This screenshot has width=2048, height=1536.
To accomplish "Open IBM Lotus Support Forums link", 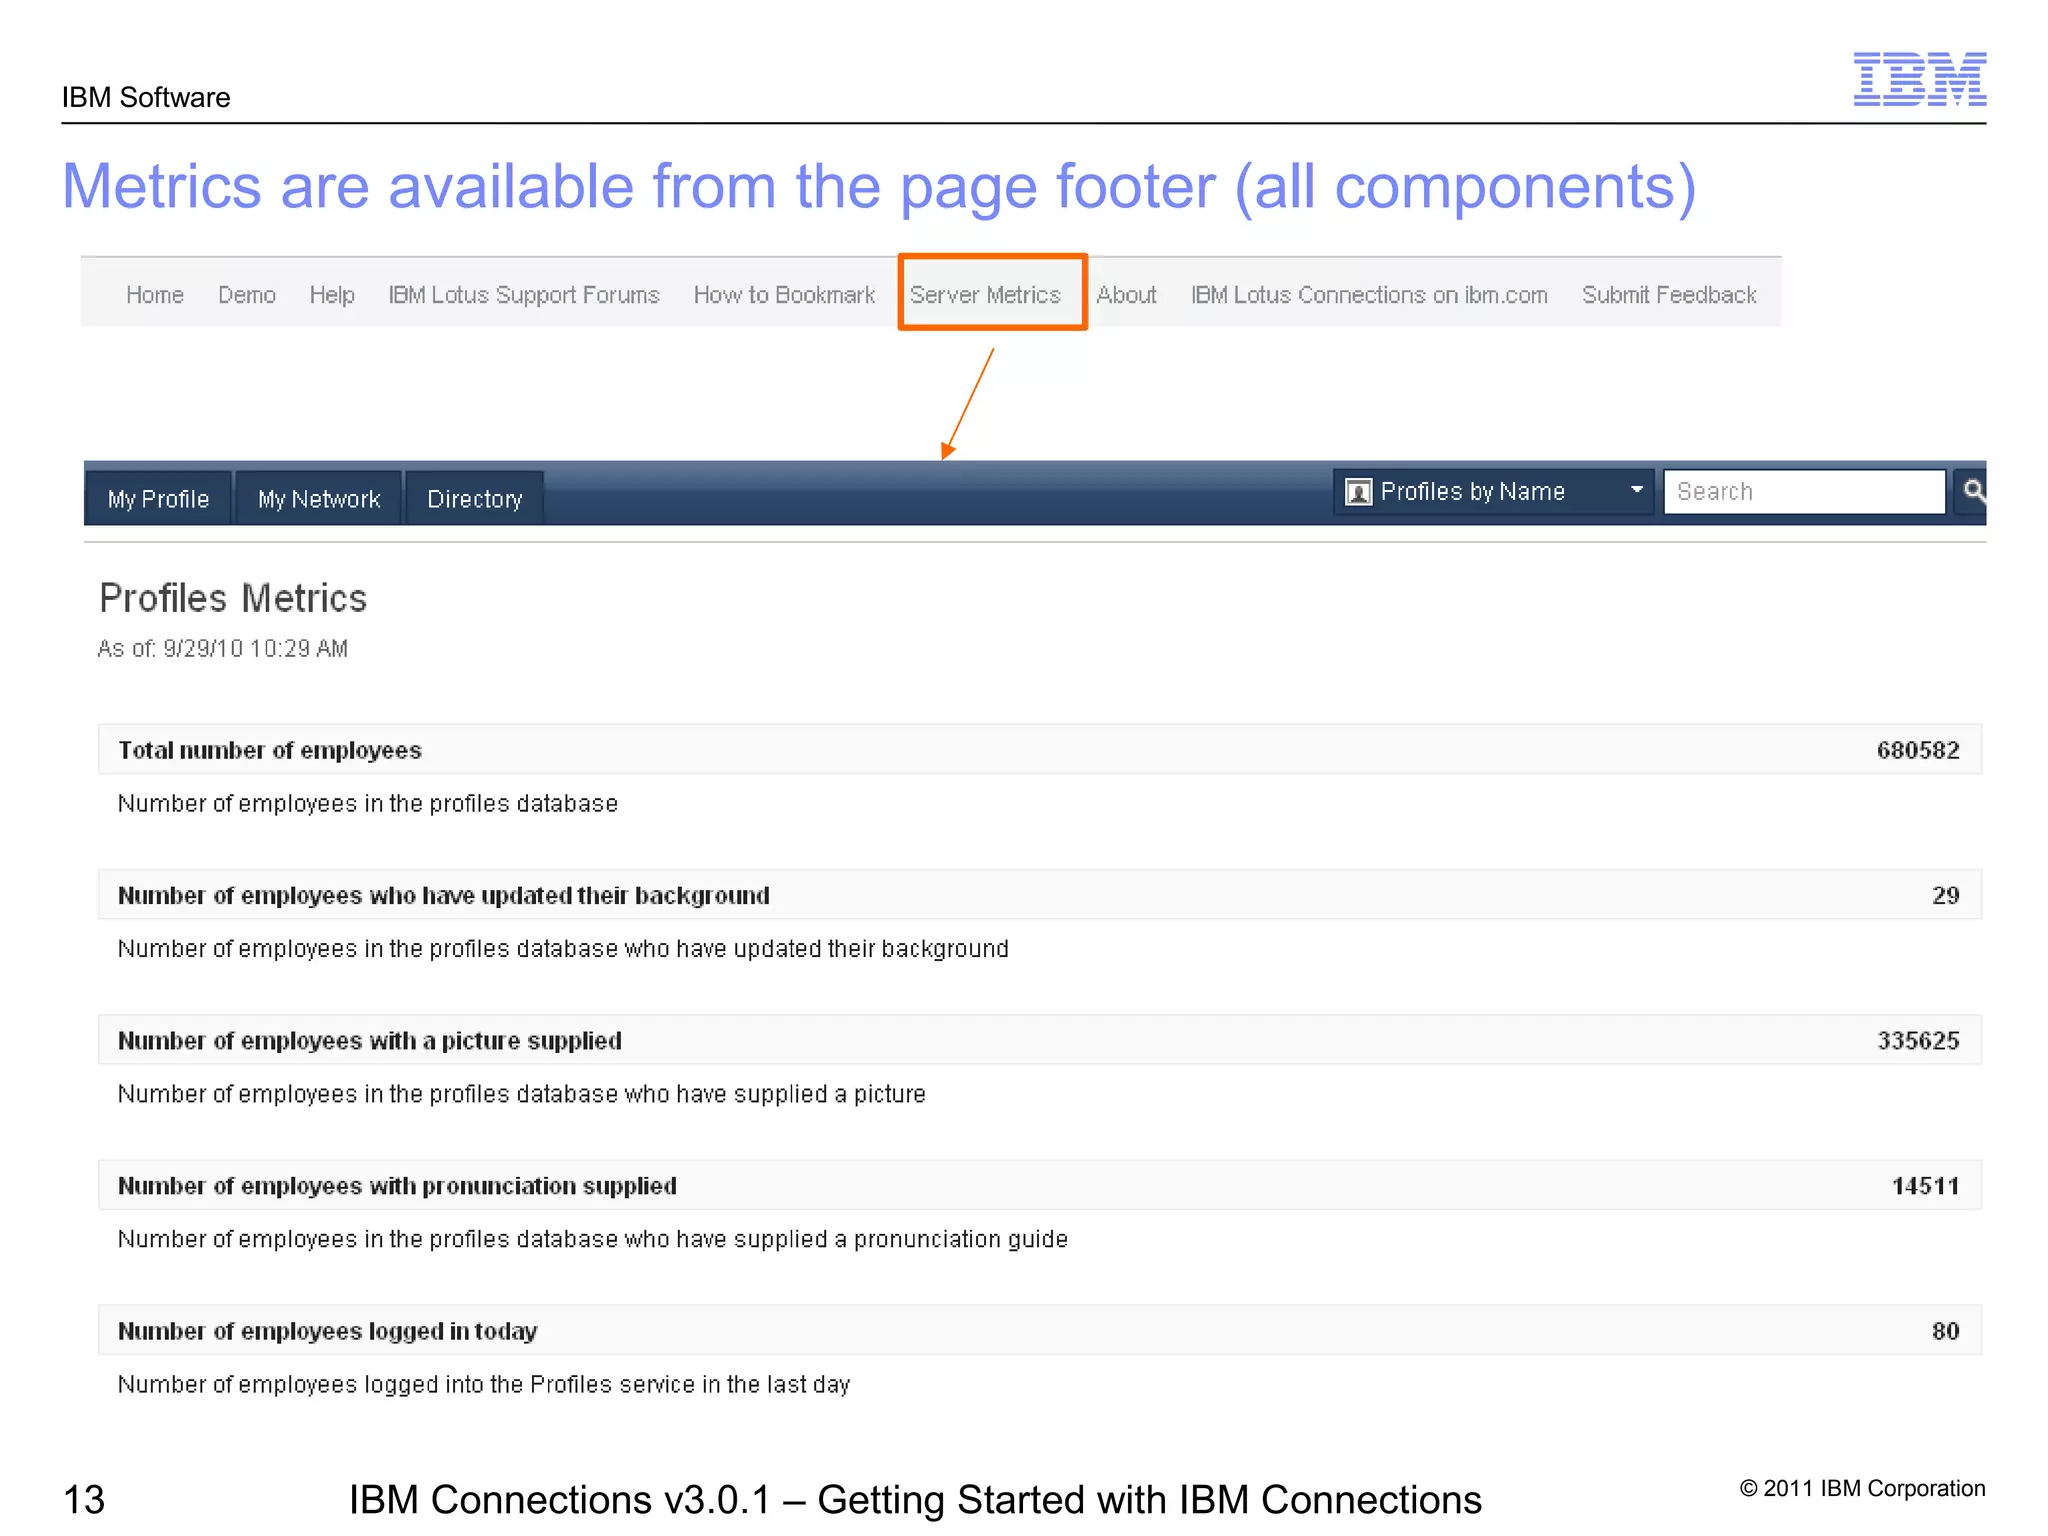I will click(524, 295).
